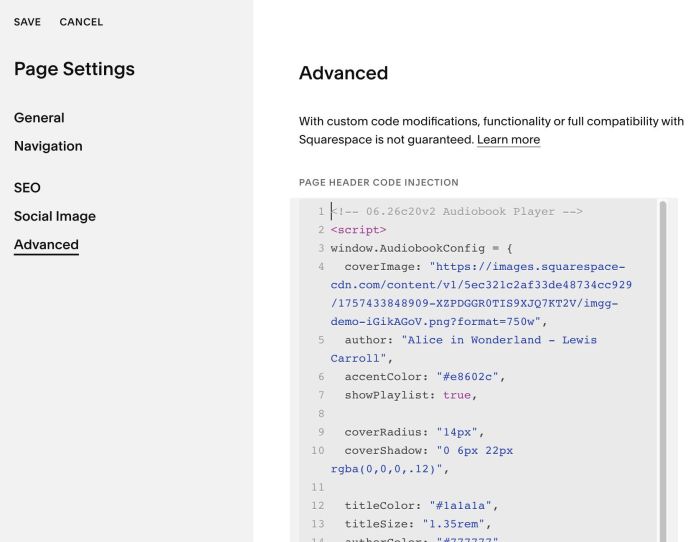
Task: Click the showPlaylist true value
Action: tap(457, 395)
